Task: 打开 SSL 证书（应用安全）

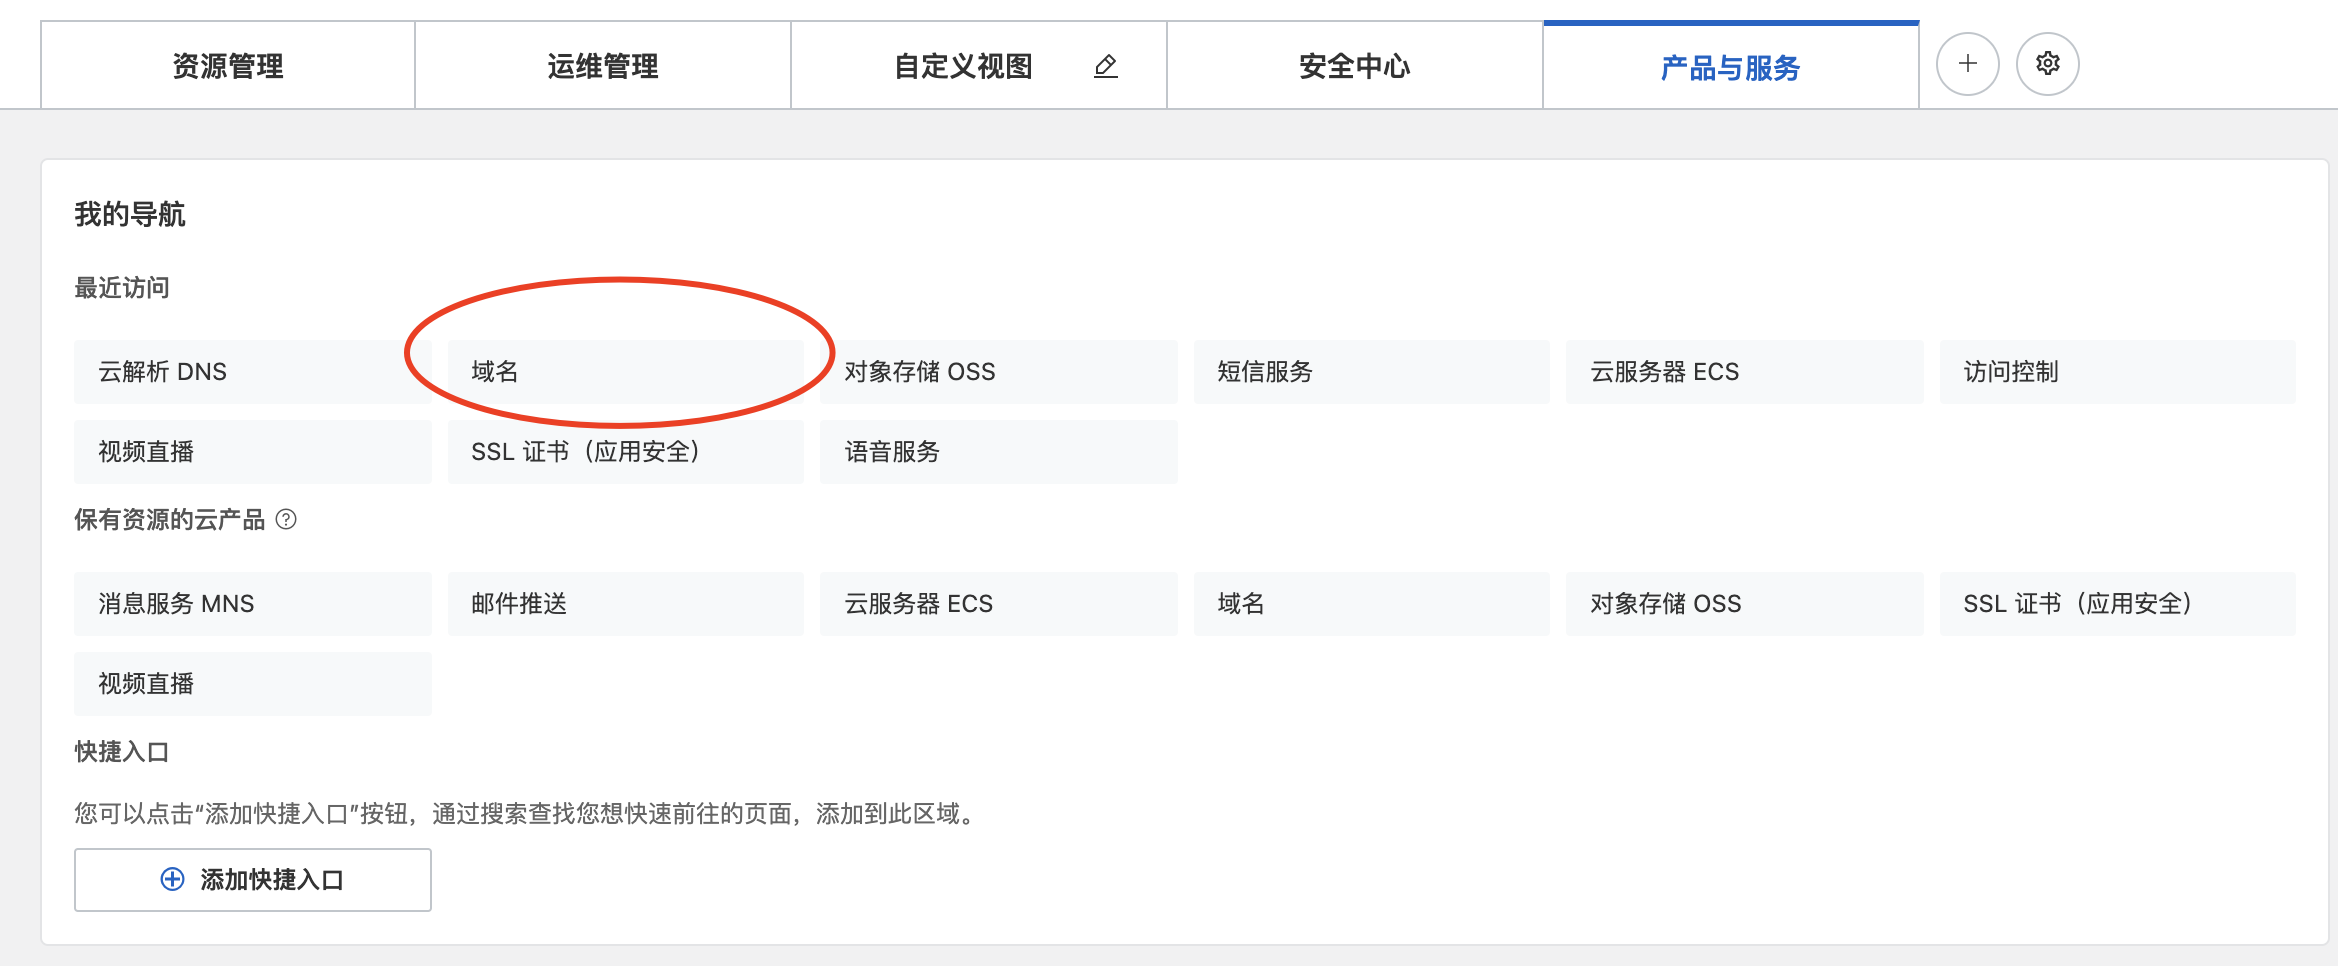Action: tap(625, 451)
